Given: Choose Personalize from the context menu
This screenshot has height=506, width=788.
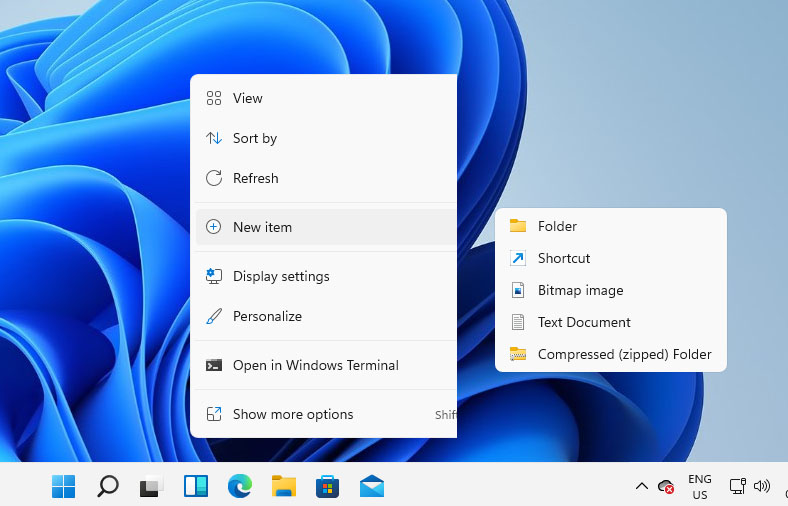Looking at the screenshot, I should (326, 316).
